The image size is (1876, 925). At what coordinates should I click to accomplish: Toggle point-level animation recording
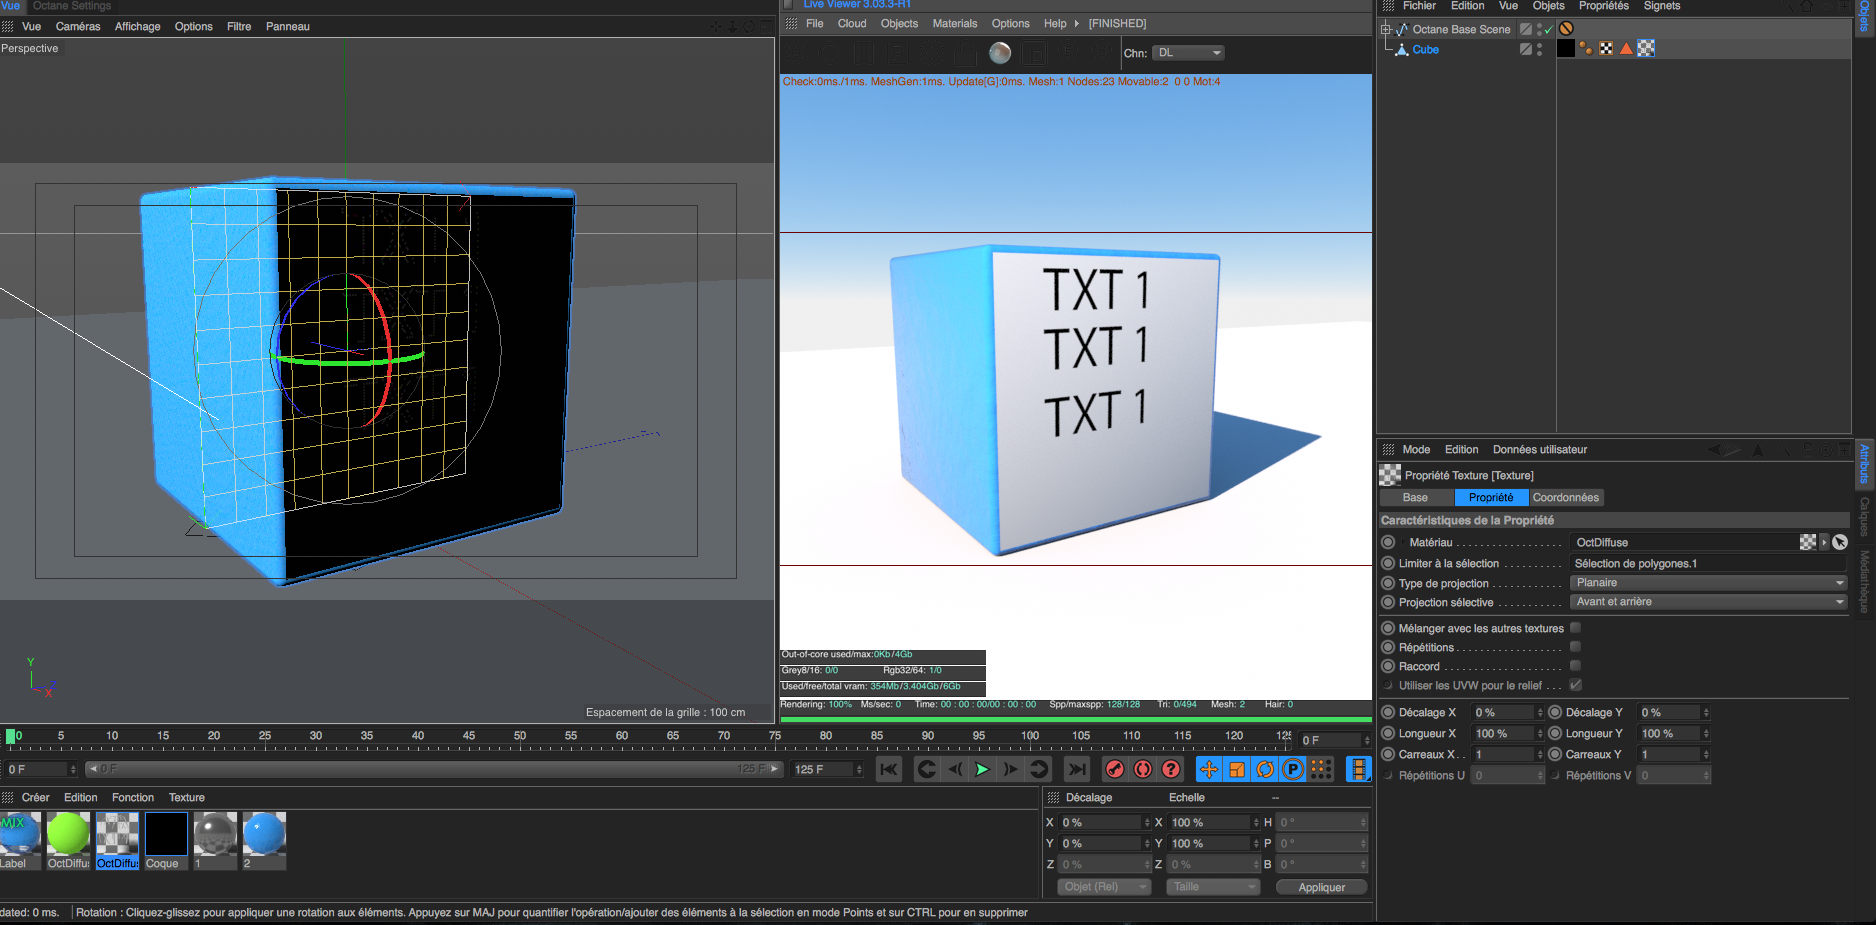click(1321, 769)
